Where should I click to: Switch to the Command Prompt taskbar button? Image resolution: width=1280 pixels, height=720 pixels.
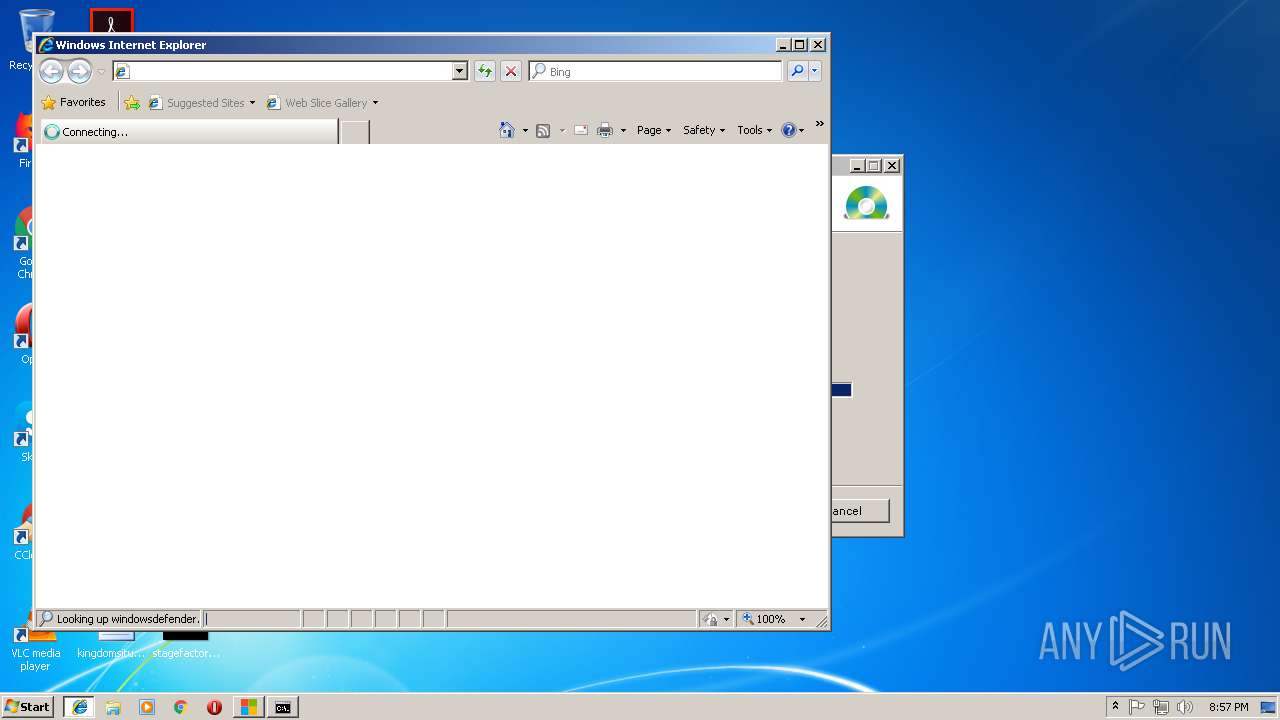click(x=283, y=707)
